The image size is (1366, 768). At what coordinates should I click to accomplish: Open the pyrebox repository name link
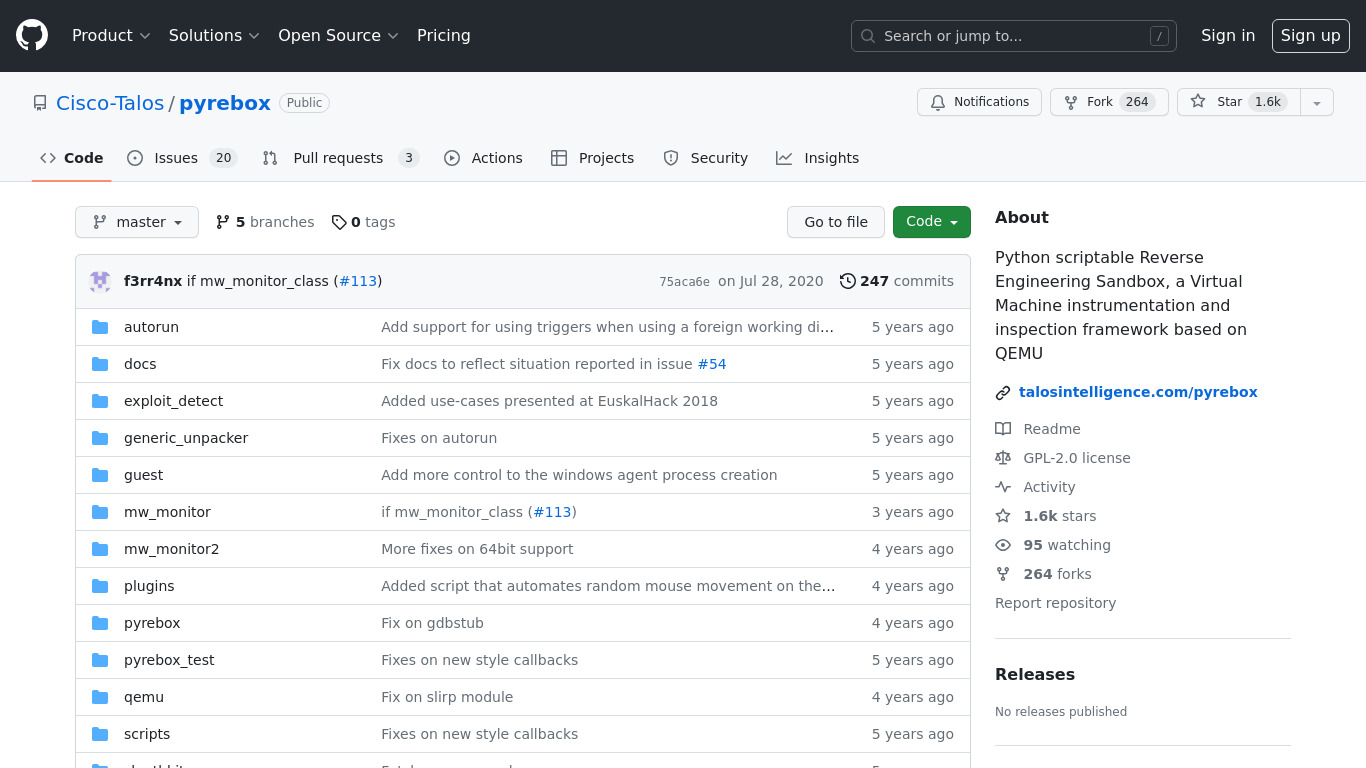[x=225, y=103]
